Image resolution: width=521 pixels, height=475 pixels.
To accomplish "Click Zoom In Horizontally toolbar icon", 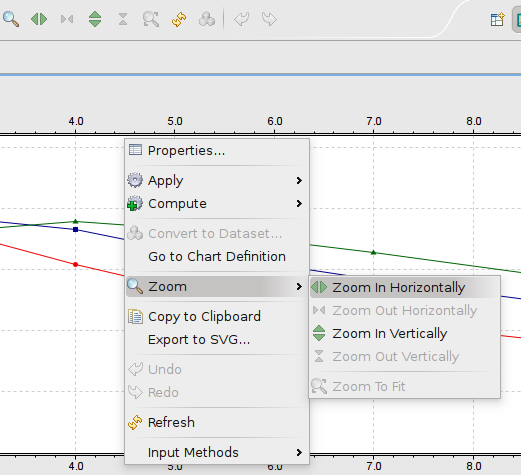I will point(39,19).
